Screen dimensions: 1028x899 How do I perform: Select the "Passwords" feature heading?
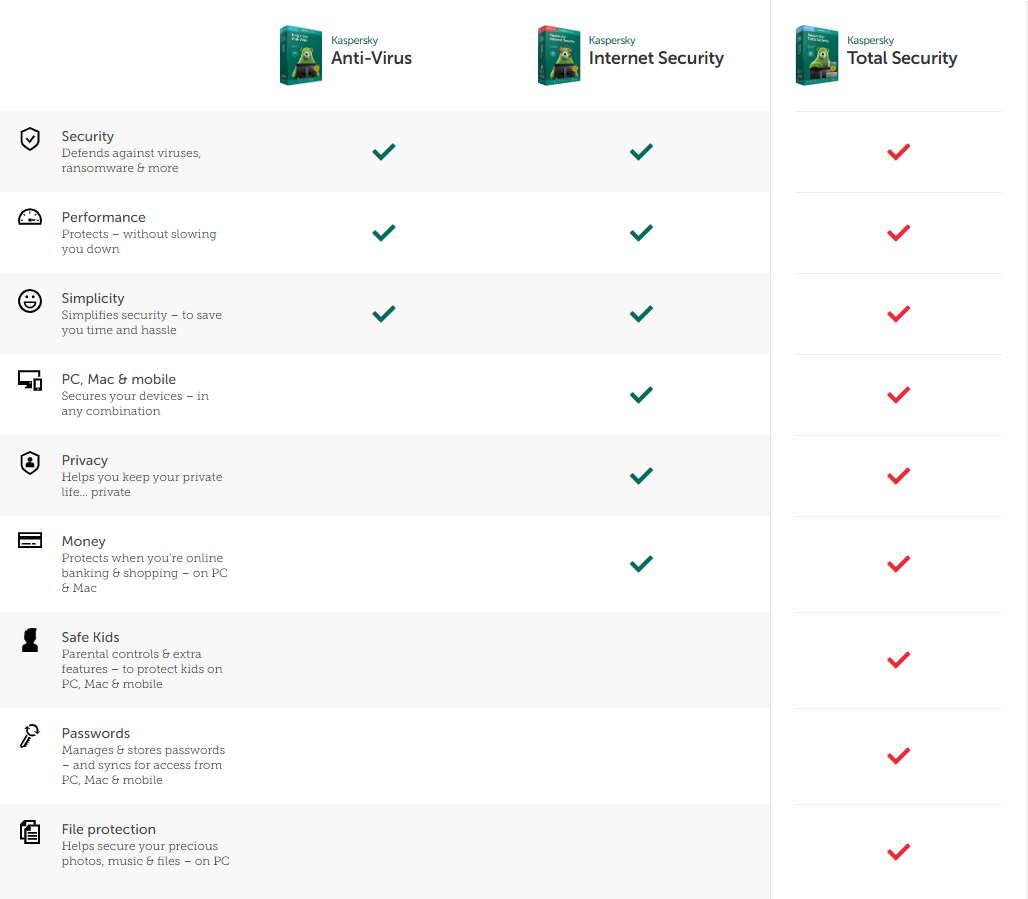[x=96, y=733]
